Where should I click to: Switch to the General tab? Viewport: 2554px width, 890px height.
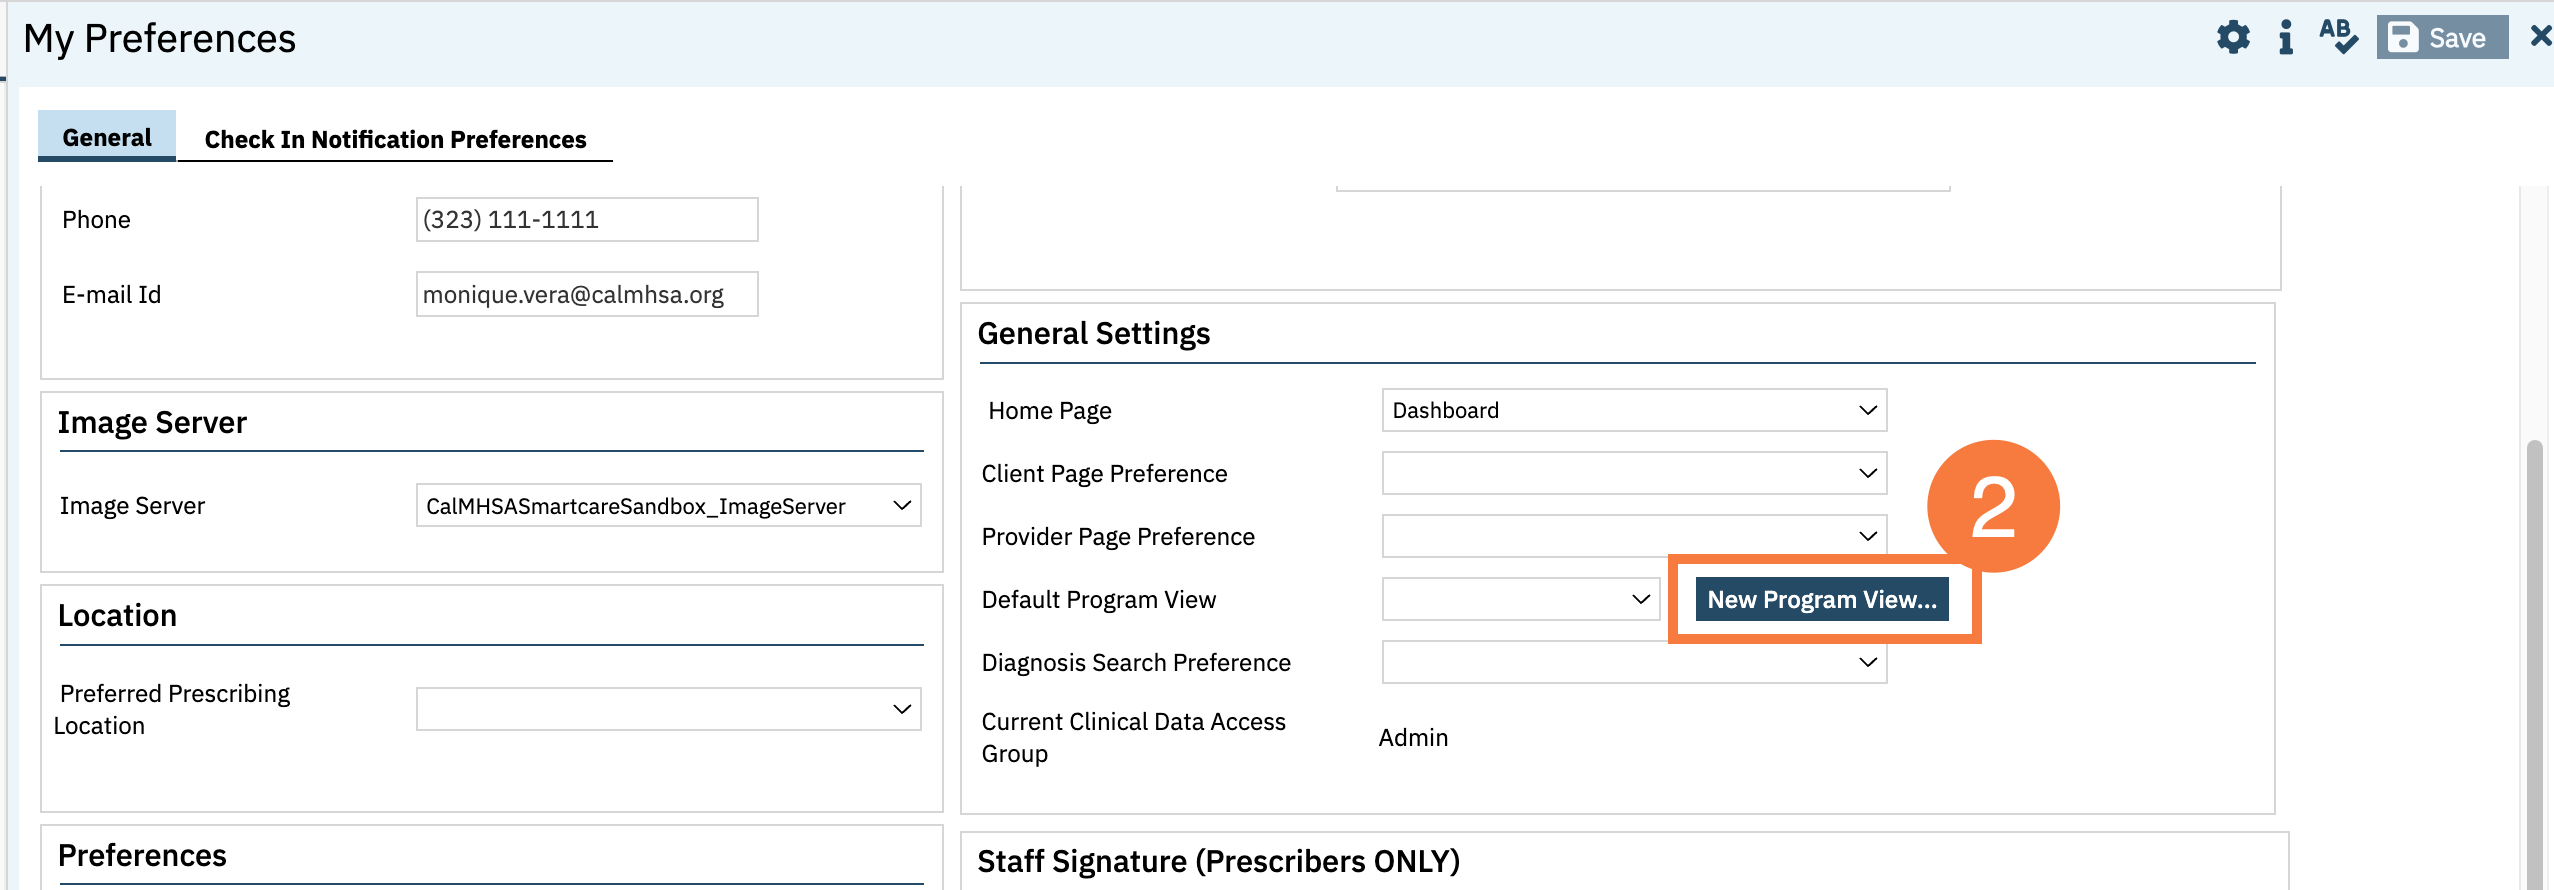107,137
